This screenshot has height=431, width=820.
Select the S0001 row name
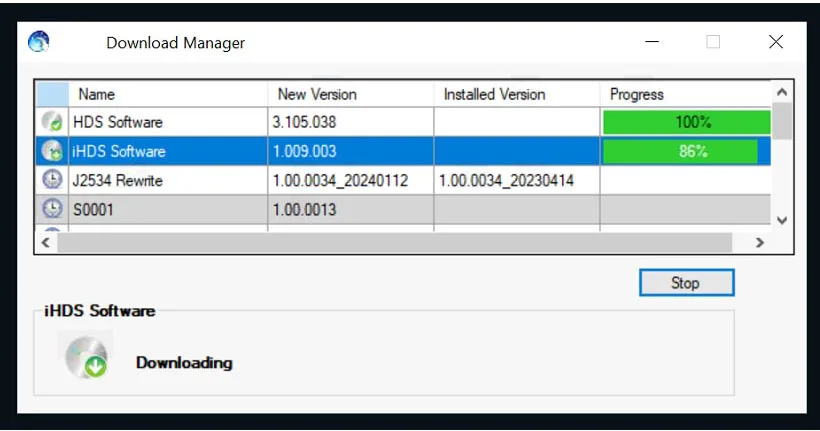click(93, 210)
